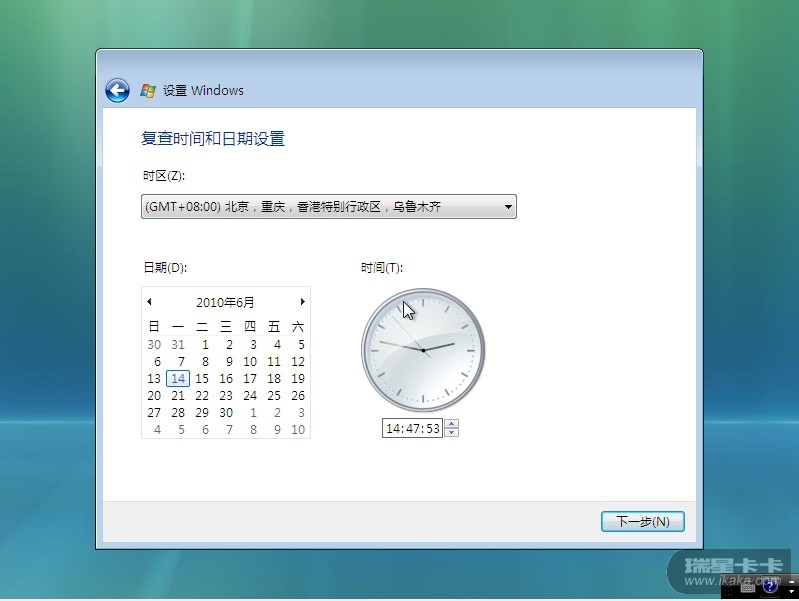This screenshot has height=601, width=799.
Task: Select date 17 in the calendar
Action: tap(250, 378)
